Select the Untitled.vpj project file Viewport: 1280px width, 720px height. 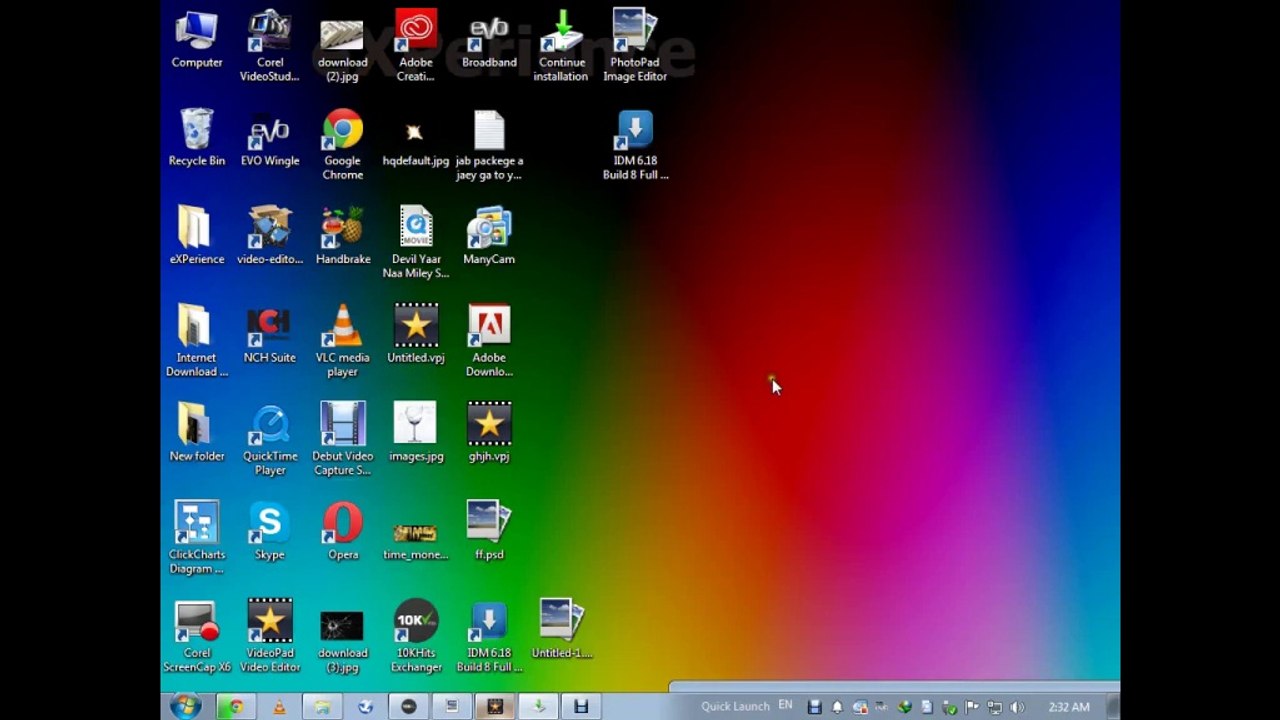point(415,335)
